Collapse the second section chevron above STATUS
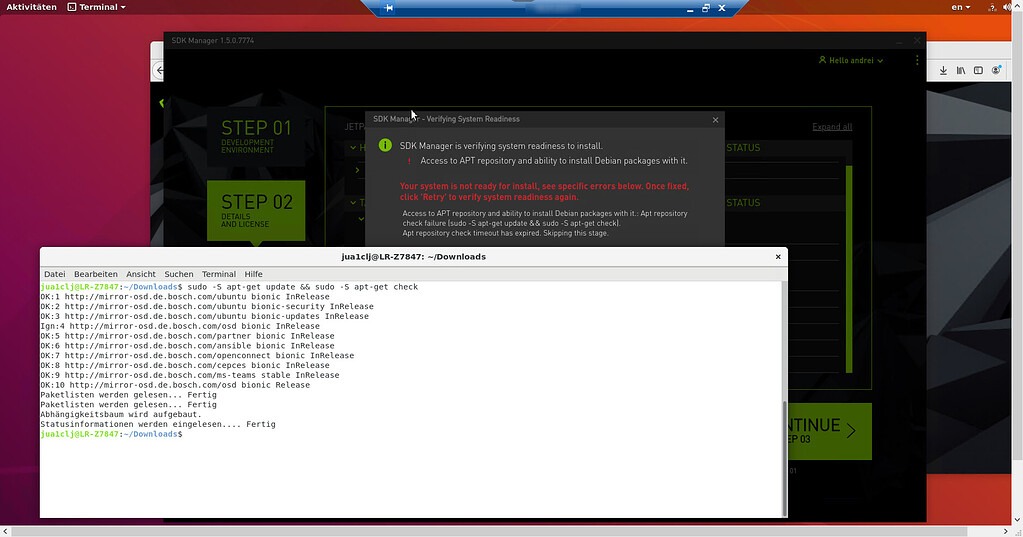Screen dimensions: 1023x537 click(x=353, y=202)
